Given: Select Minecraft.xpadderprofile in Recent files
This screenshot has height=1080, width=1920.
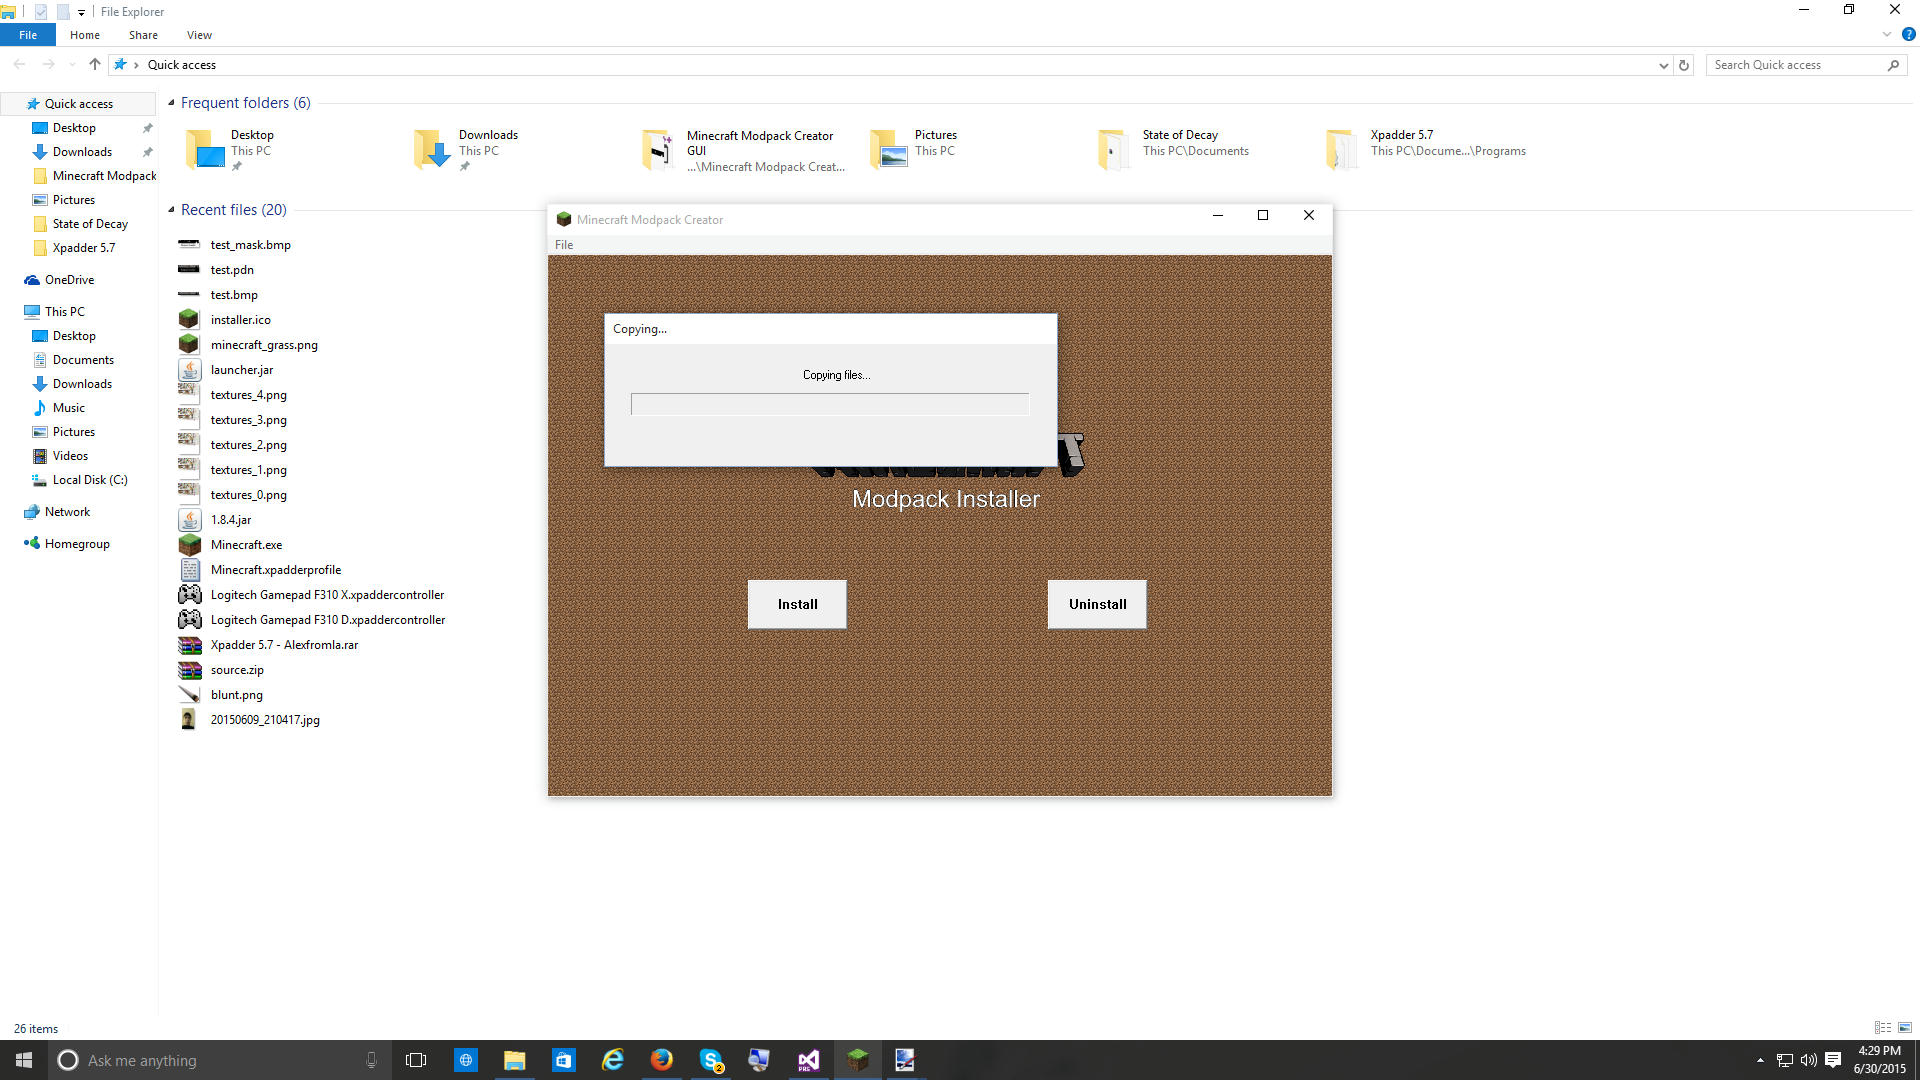Looking at the screenshot, I should [x=276, y=570].
